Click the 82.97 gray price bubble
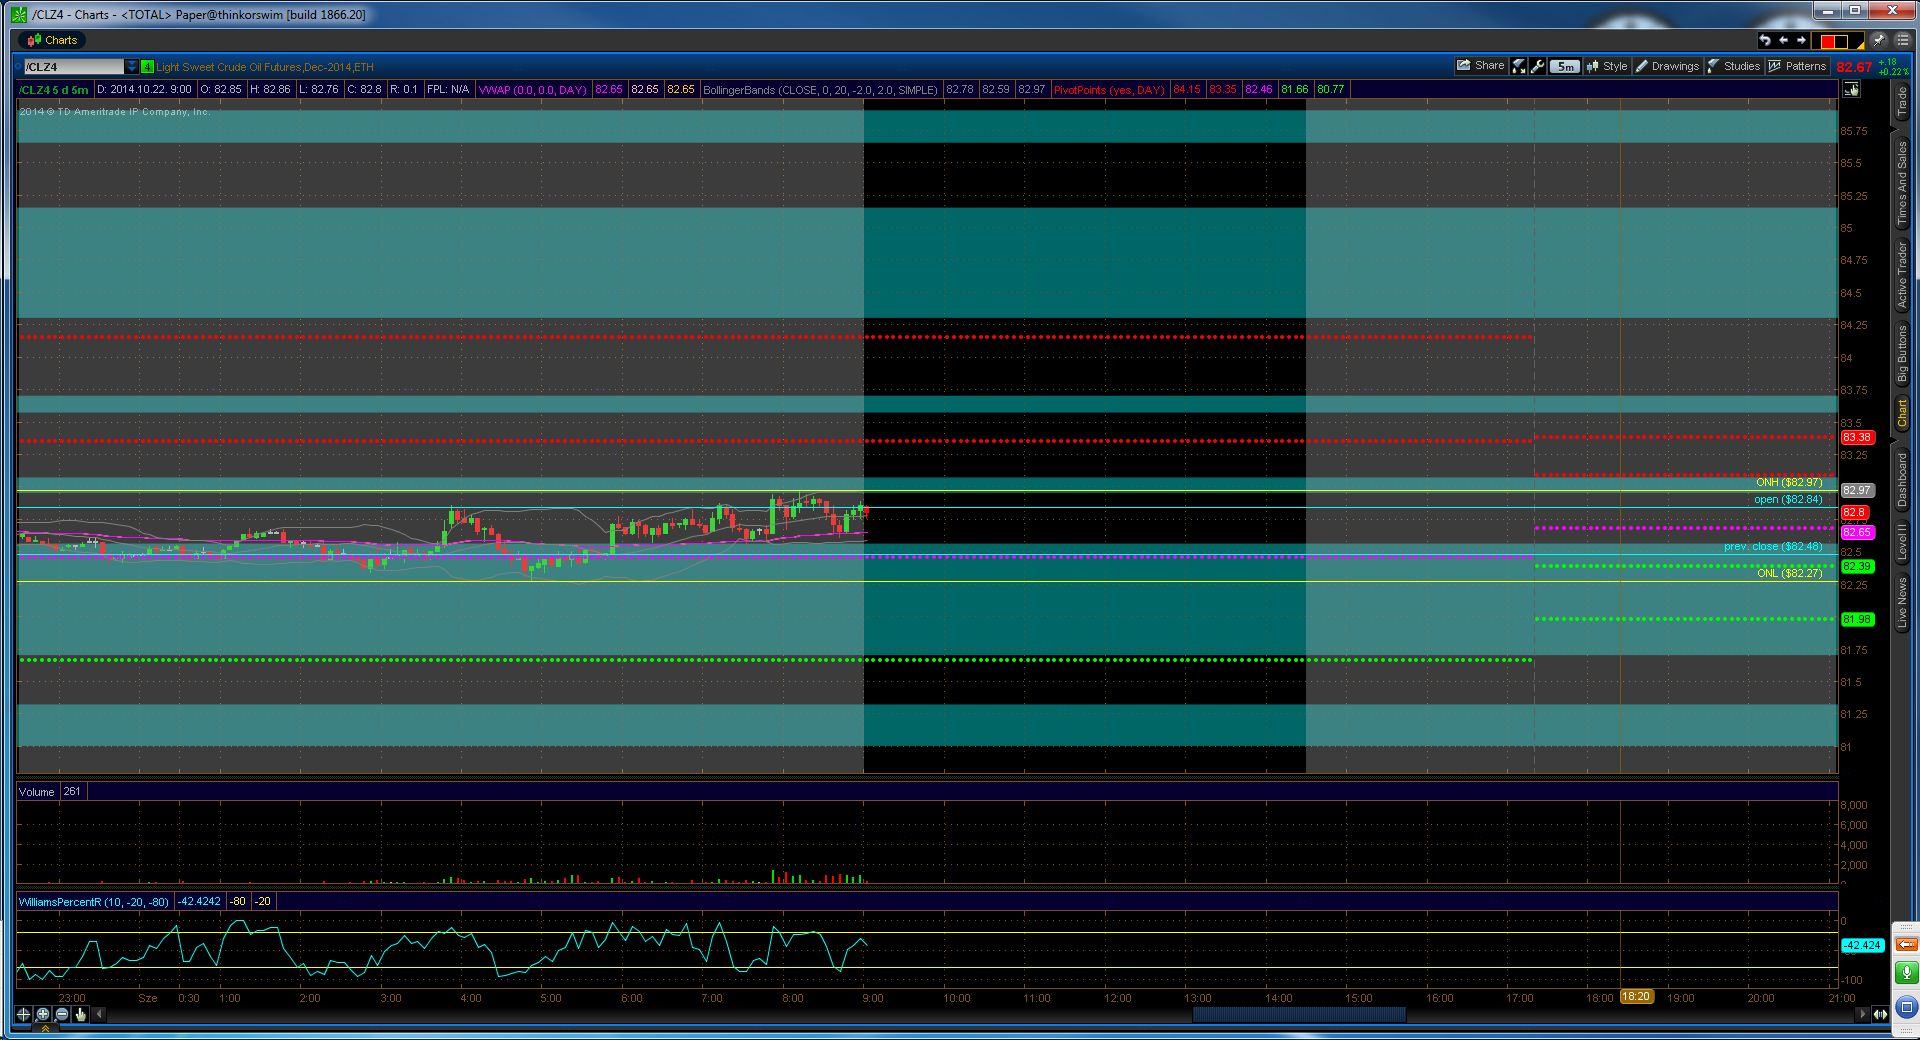 tap(1857, 490)
